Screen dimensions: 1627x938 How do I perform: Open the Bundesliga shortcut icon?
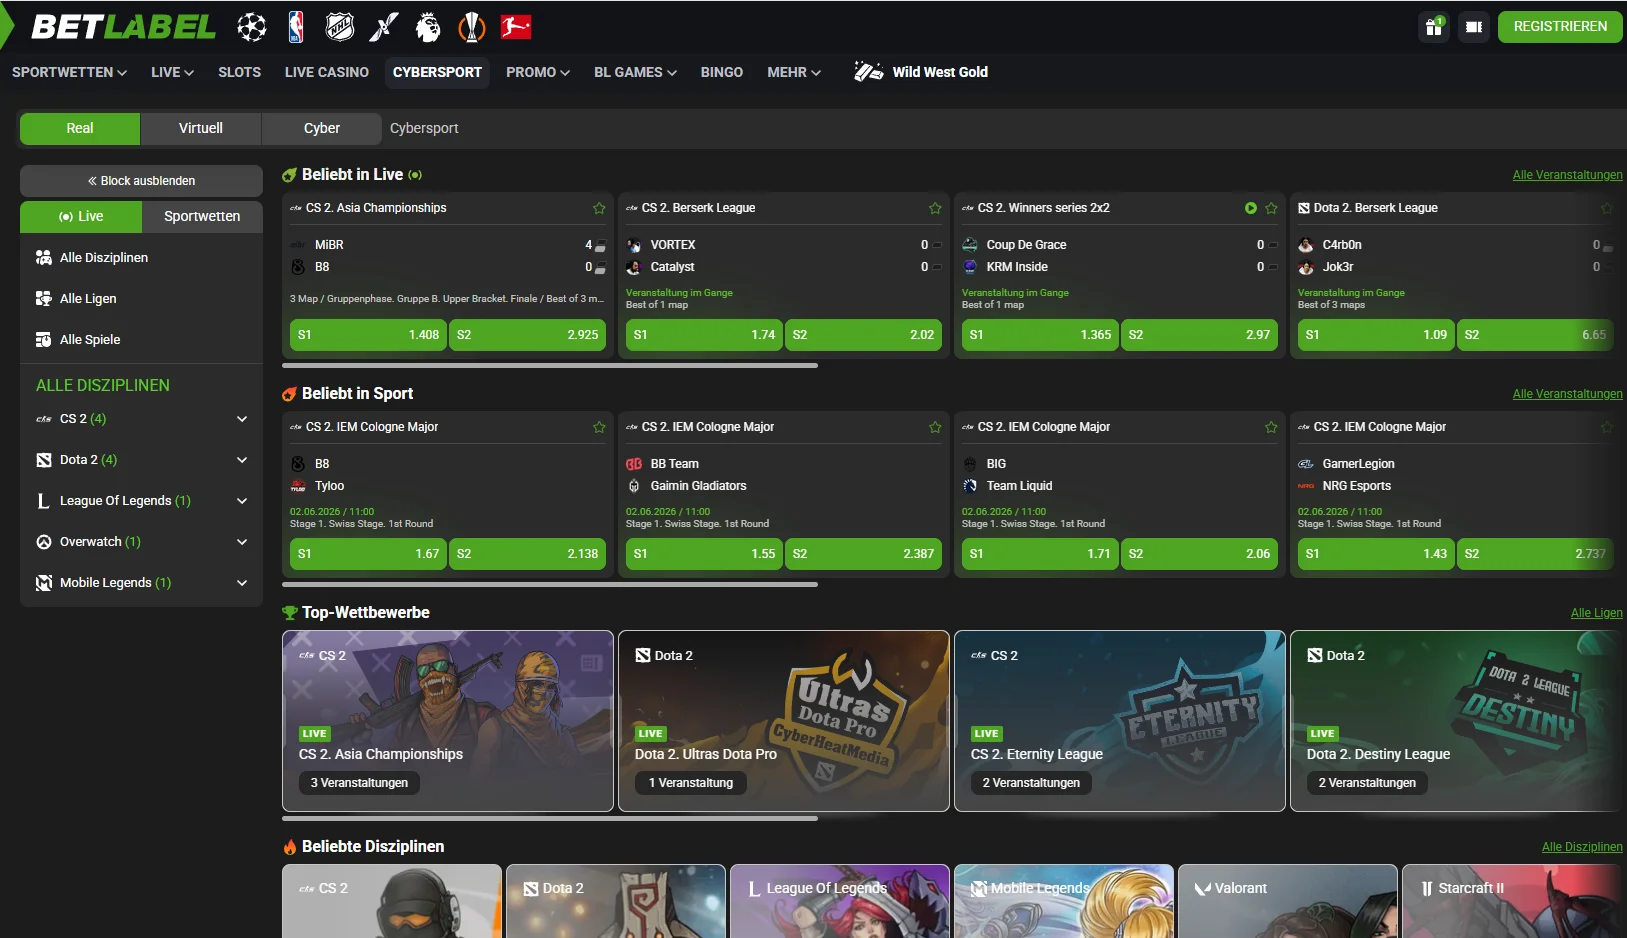point(516,27)
